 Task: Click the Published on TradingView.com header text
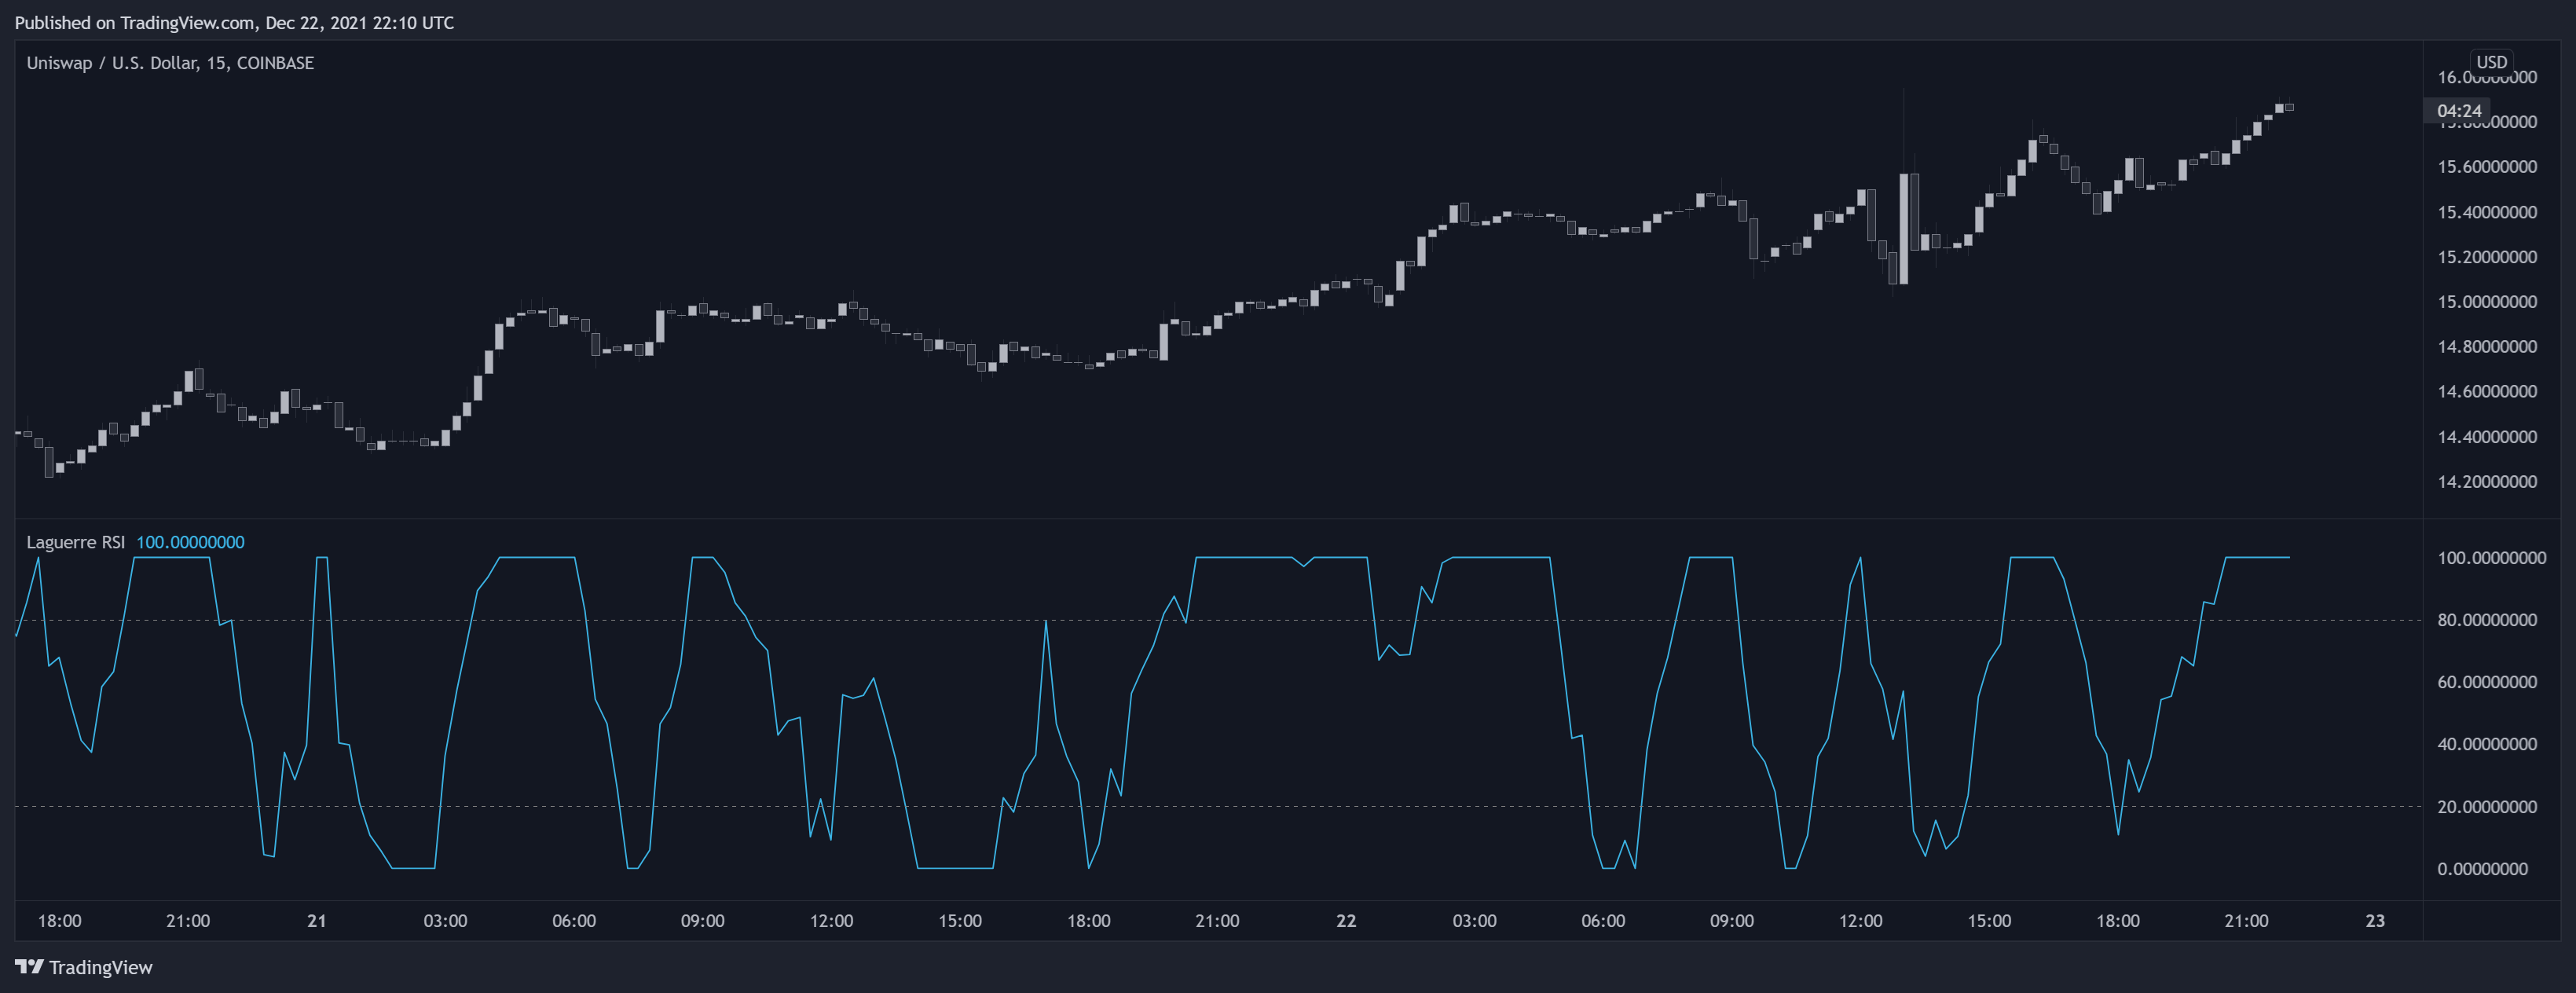point(234,22)
